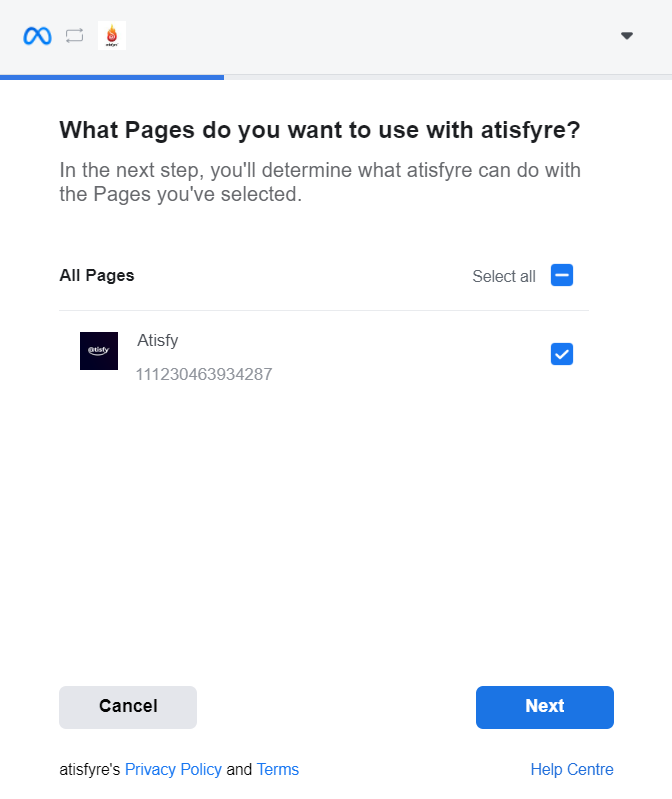
Task: Click the description text under the title
Action: click(320, 182)
